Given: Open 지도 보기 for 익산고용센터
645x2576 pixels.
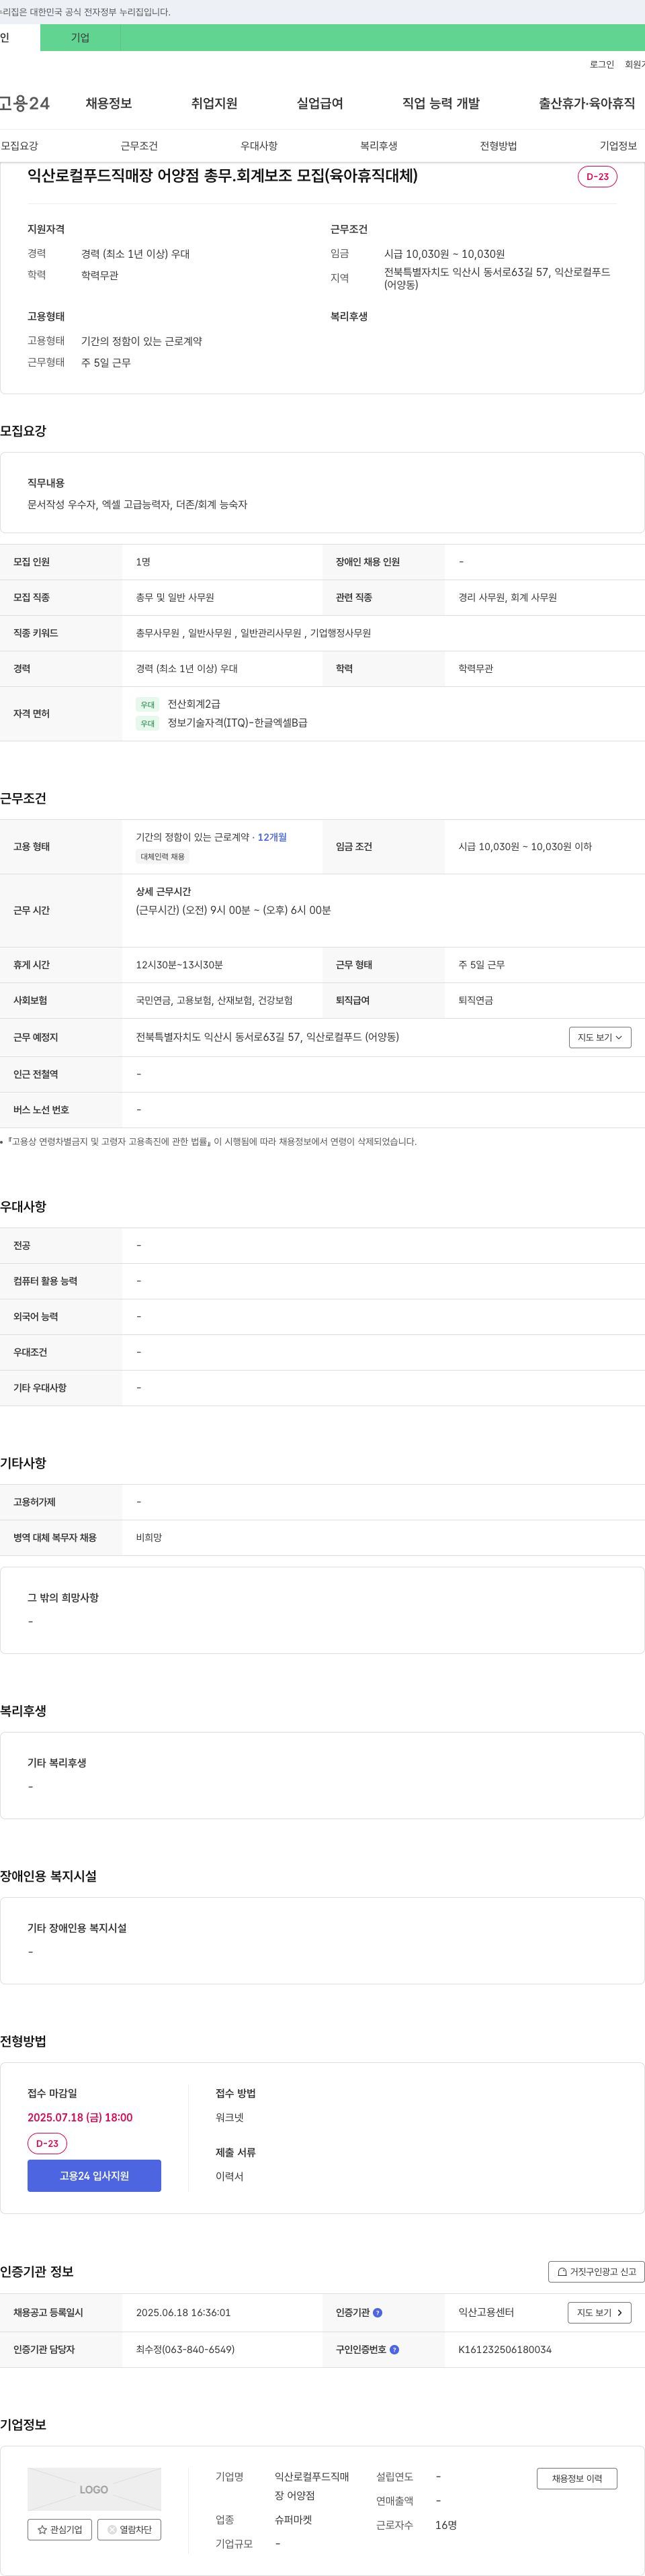Looking at the screenshot, I should pyautogui.click(x=600, y=2312).
